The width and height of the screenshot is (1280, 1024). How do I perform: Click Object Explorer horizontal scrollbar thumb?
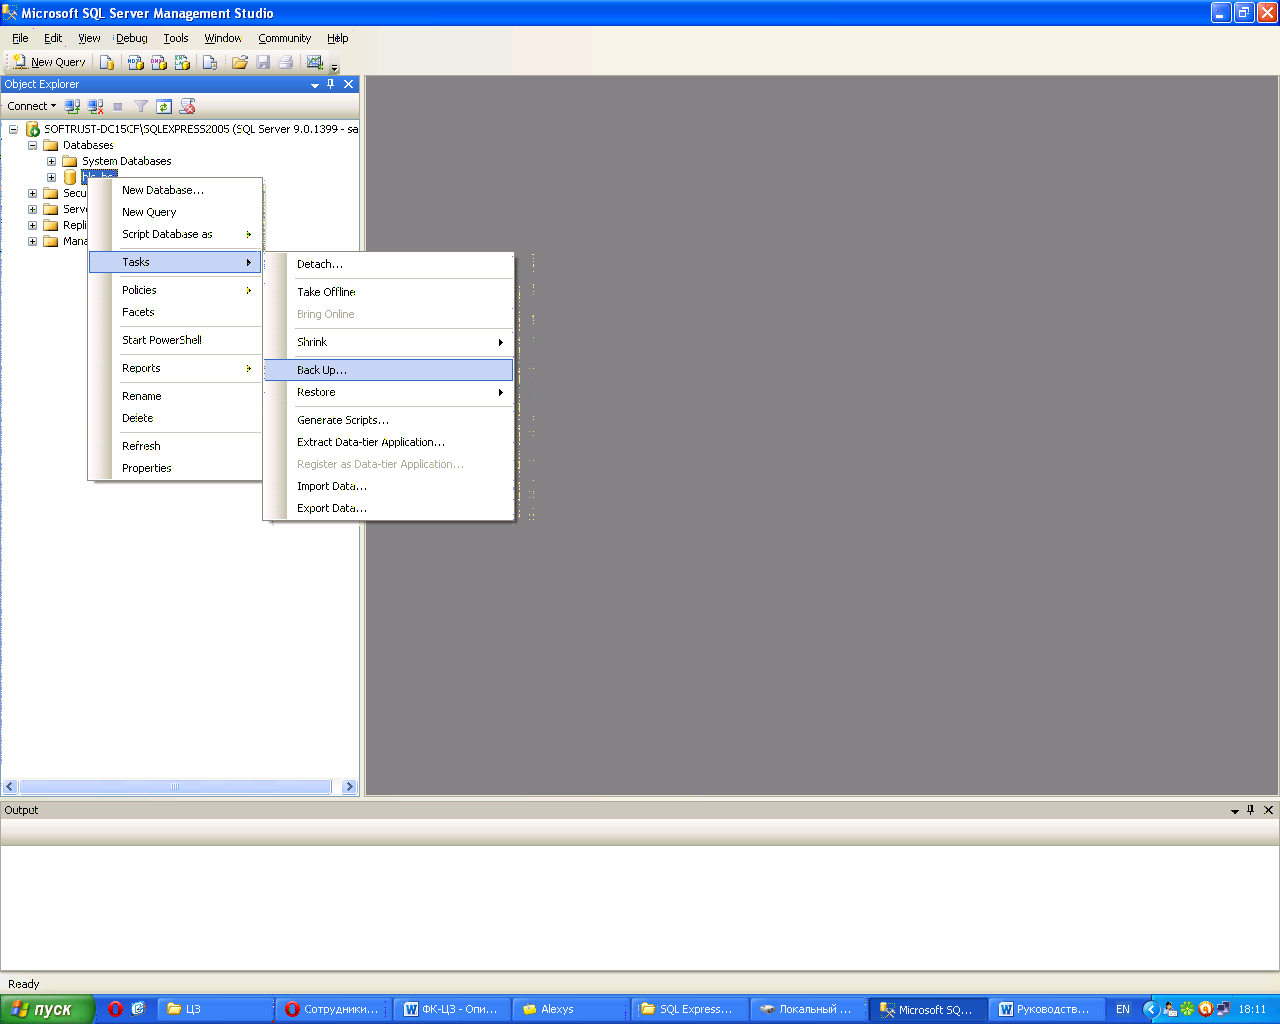click(x=175, y=787)
